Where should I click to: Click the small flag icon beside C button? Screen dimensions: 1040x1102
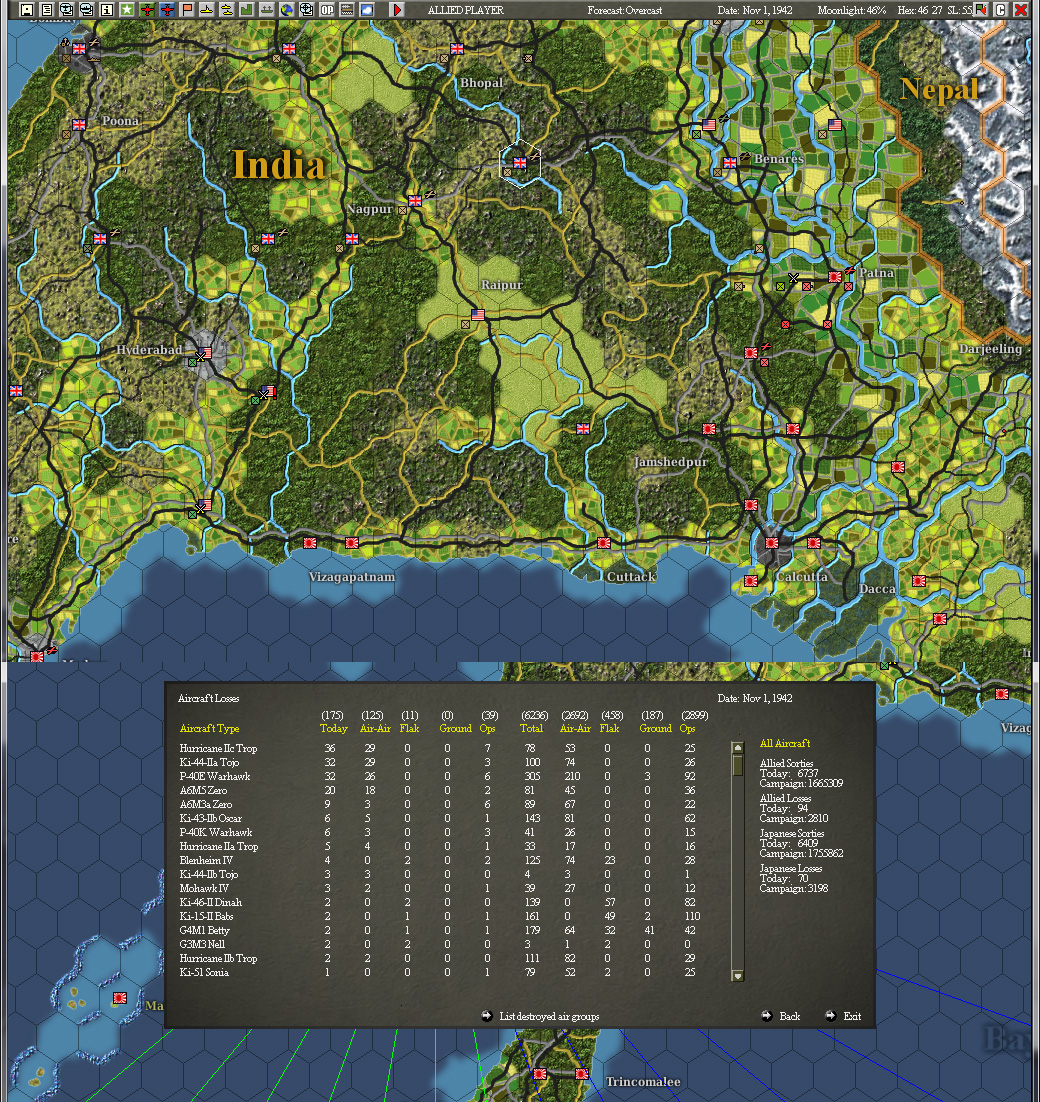pos(981,10)
